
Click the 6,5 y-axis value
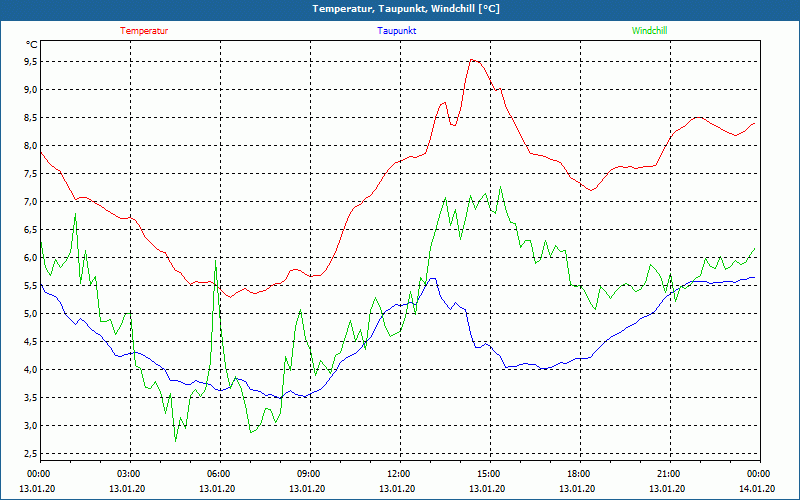(32, 230)
